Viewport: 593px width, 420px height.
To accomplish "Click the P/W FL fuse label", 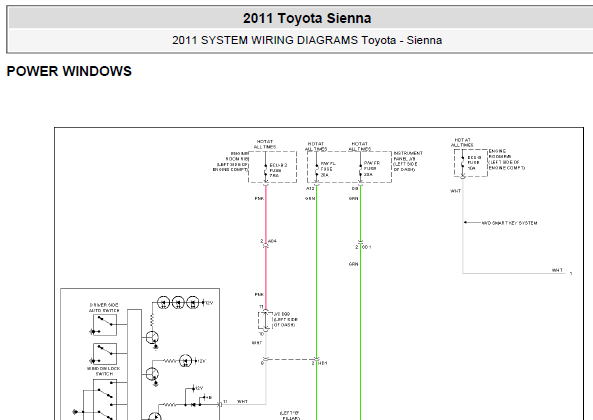I will click(328, 169).
